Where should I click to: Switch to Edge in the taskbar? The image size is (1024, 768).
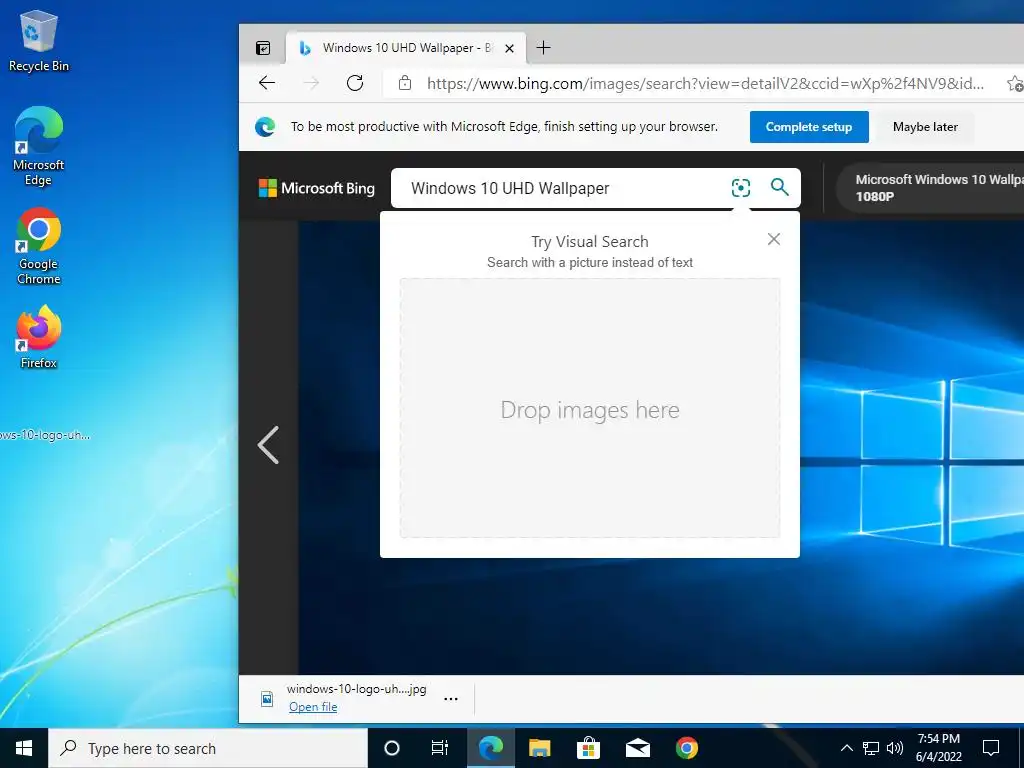pos(490,748)
